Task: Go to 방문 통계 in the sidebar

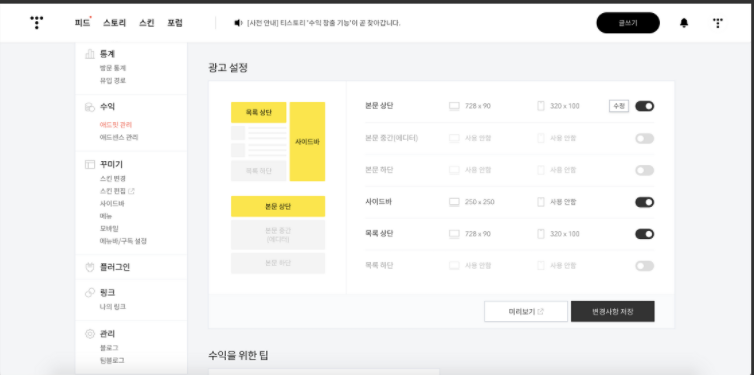Action: click(x=113, y=68)
